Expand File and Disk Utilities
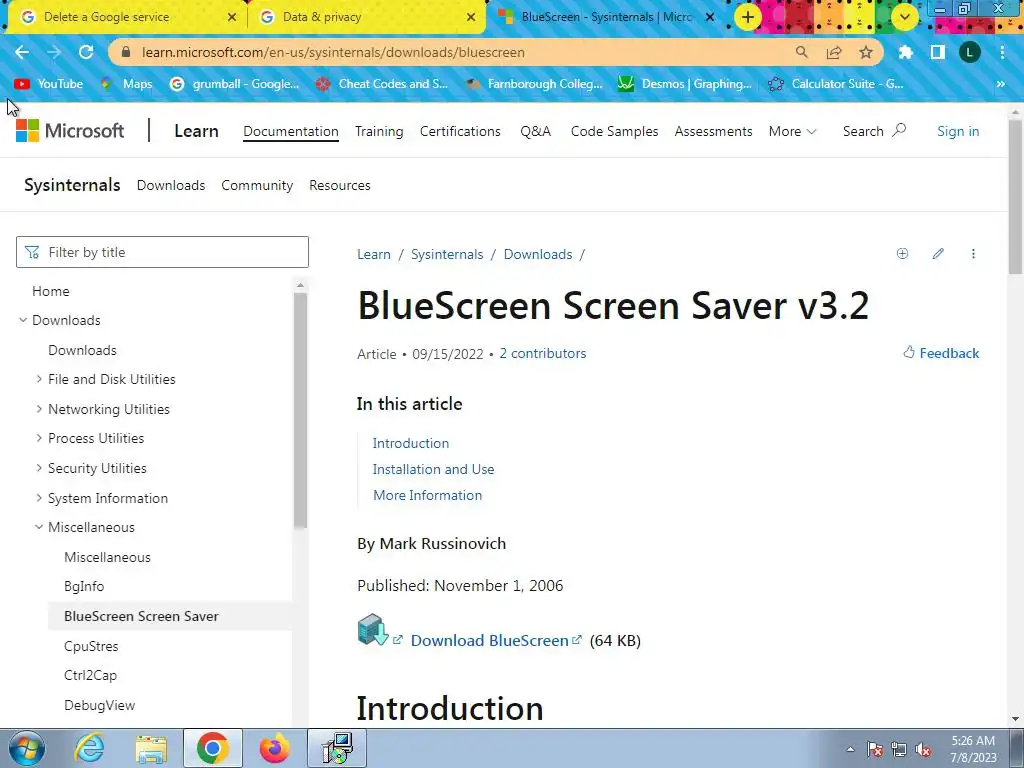This screenshot has width=1024, height=768. [x=39, y=379]
